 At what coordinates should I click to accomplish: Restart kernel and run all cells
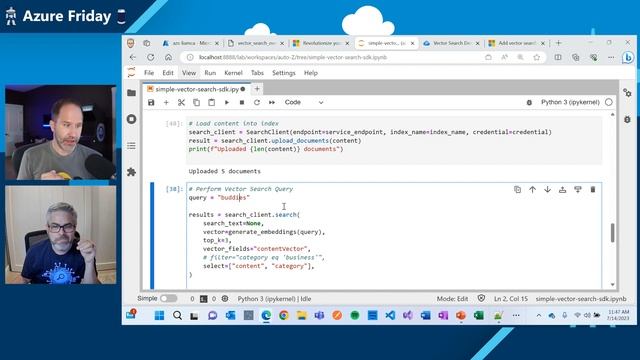(x=272, y=102)
